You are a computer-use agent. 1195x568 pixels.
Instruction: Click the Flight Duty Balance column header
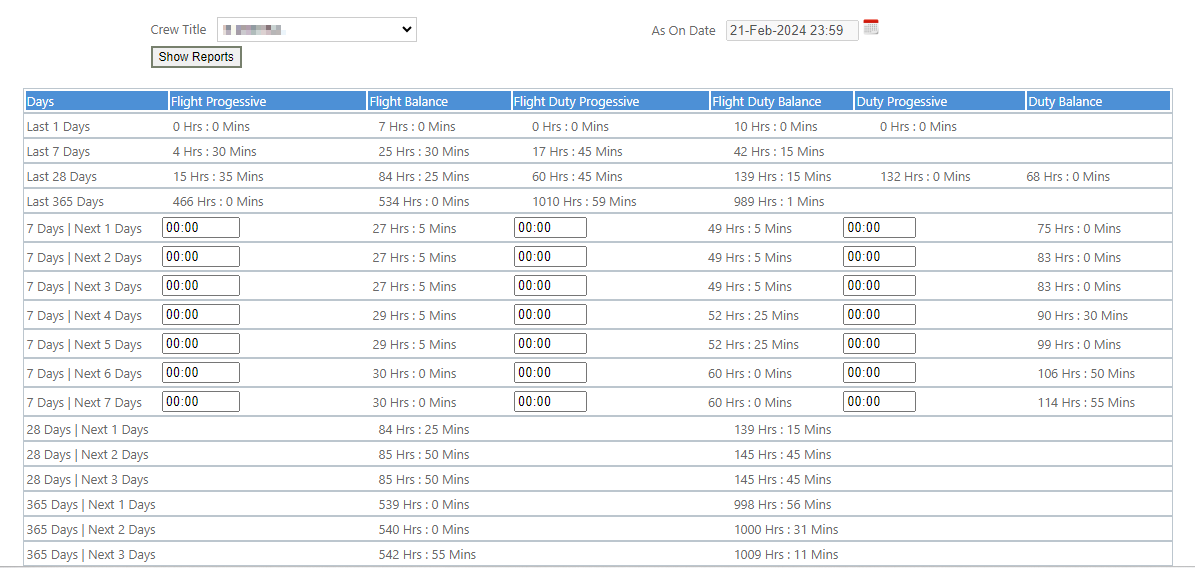[782, 101]
